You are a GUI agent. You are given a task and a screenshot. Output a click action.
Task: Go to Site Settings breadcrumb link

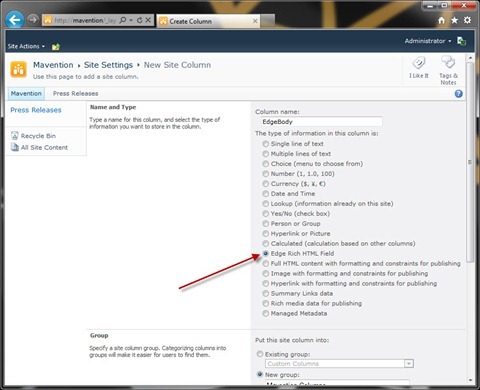(x=108, y=65)
